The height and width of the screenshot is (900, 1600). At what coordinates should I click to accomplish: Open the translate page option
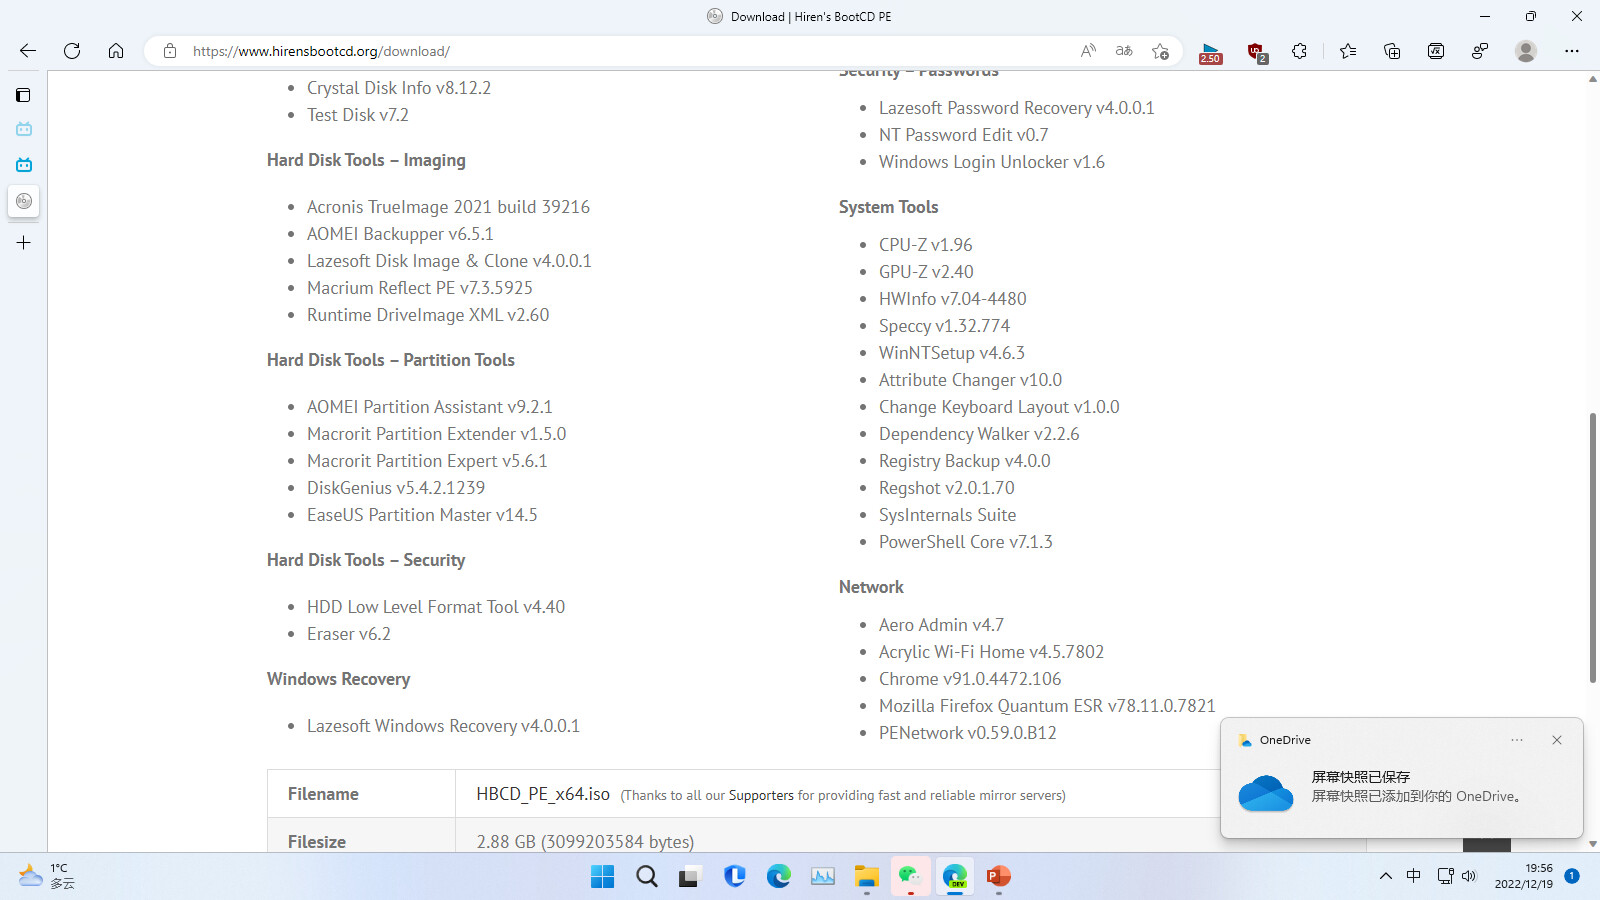pyautogui.click(x=1124, y=51)
